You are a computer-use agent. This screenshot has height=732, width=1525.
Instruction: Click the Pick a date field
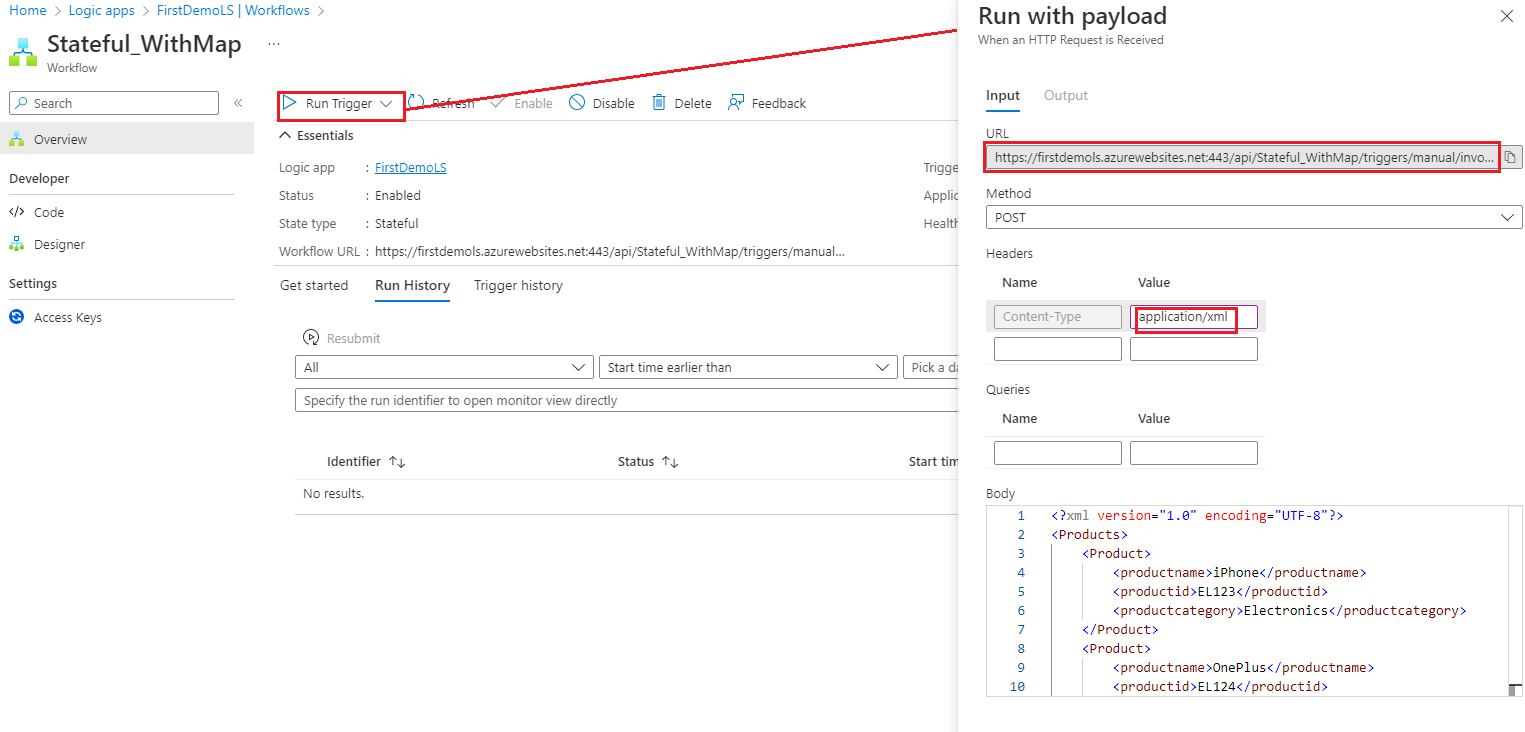point(930,367)
